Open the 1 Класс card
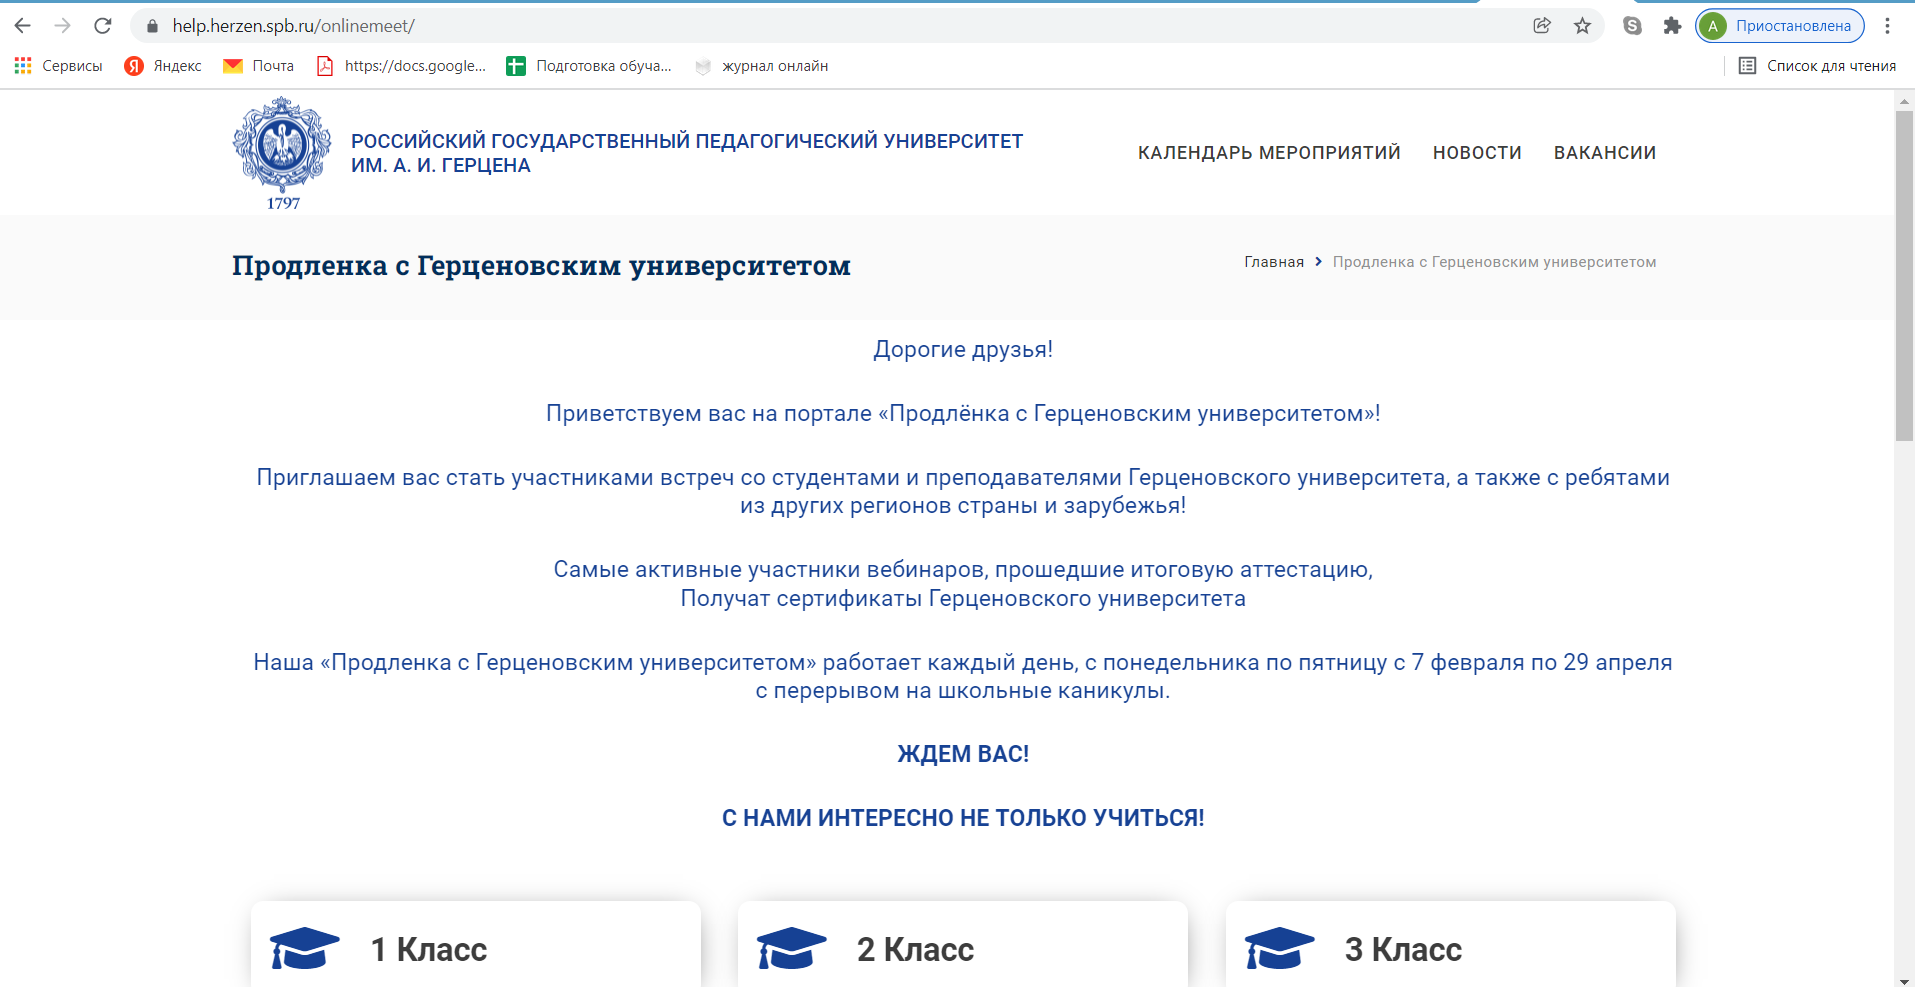 tap(476, 944)
